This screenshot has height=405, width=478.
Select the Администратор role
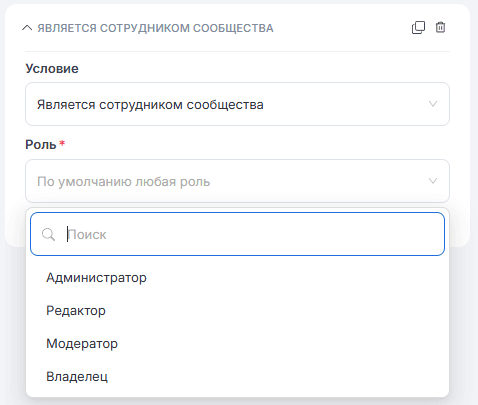point(237,278)
